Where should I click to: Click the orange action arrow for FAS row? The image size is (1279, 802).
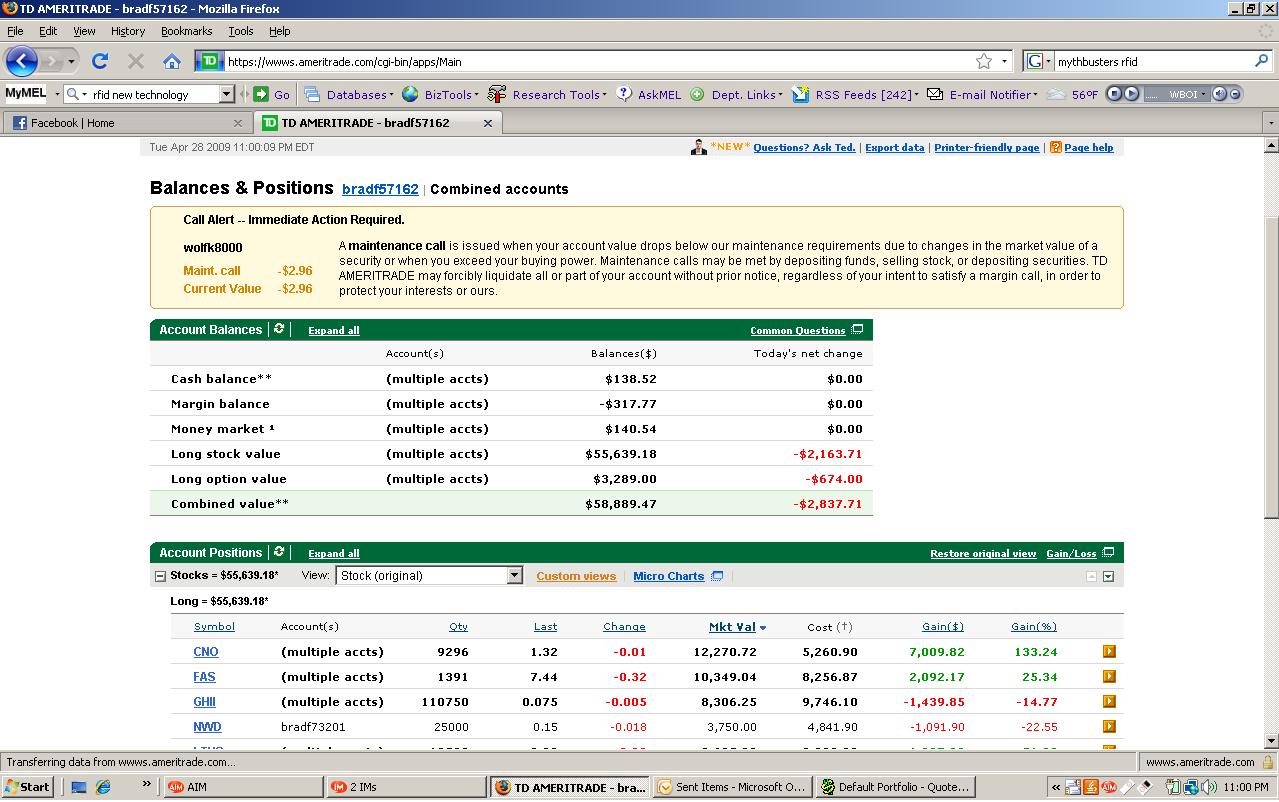click(x=1109, y=676)
